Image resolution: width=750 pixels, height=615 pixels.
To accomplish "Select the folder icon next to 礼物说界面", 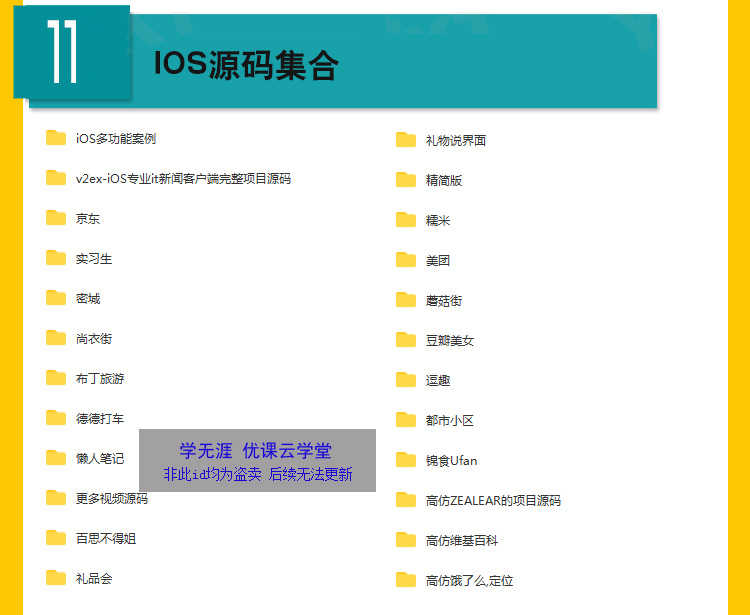I will pyautogui.click(x=406, y=140).
